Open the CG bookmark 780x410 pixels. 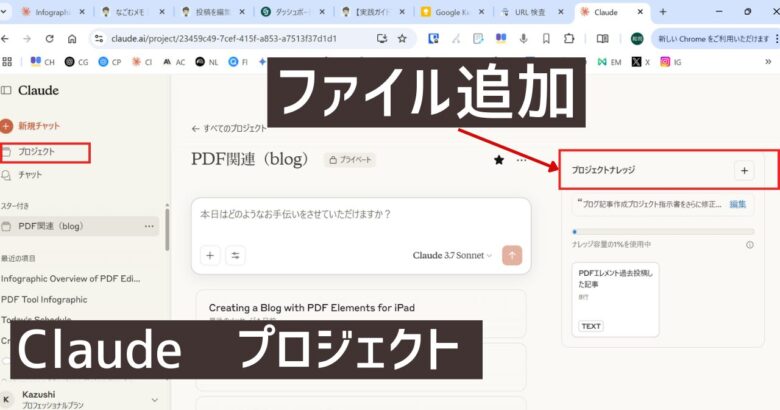[76, 62]
